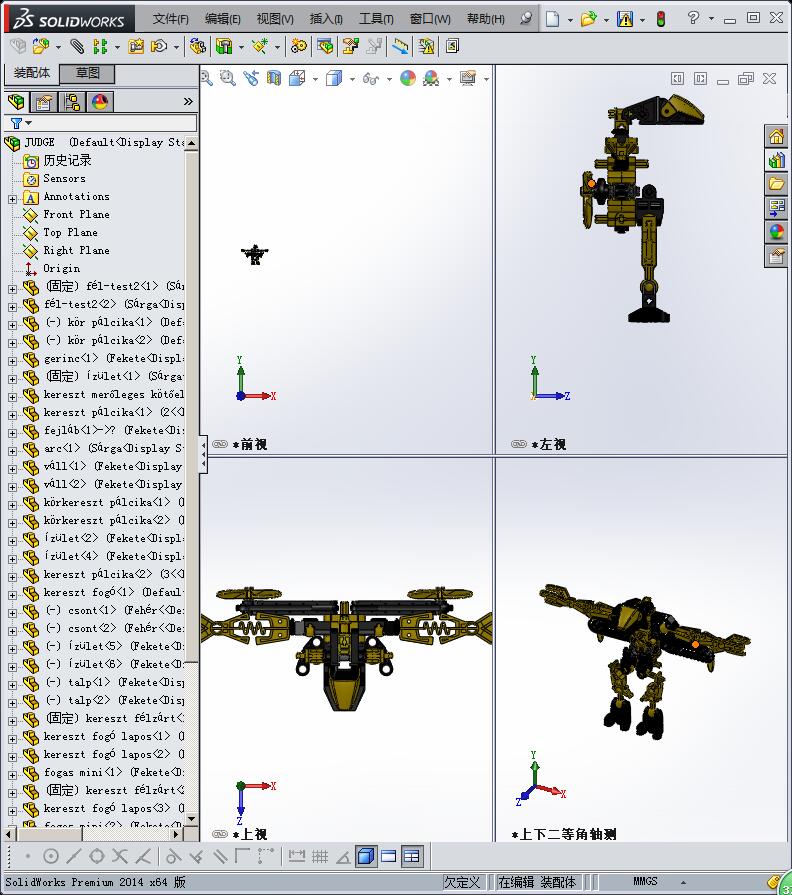Screen dimensions: 792x895
Task: Toggle link views icon beside *左视
Action: [x=519, y=444]
